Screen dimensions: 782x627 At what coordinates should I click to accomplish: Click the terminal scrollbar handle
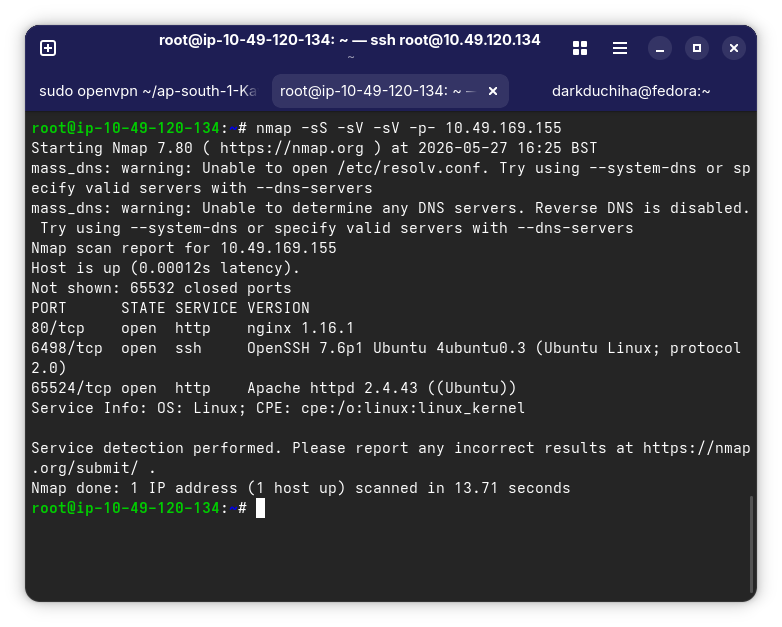point(751,544)
